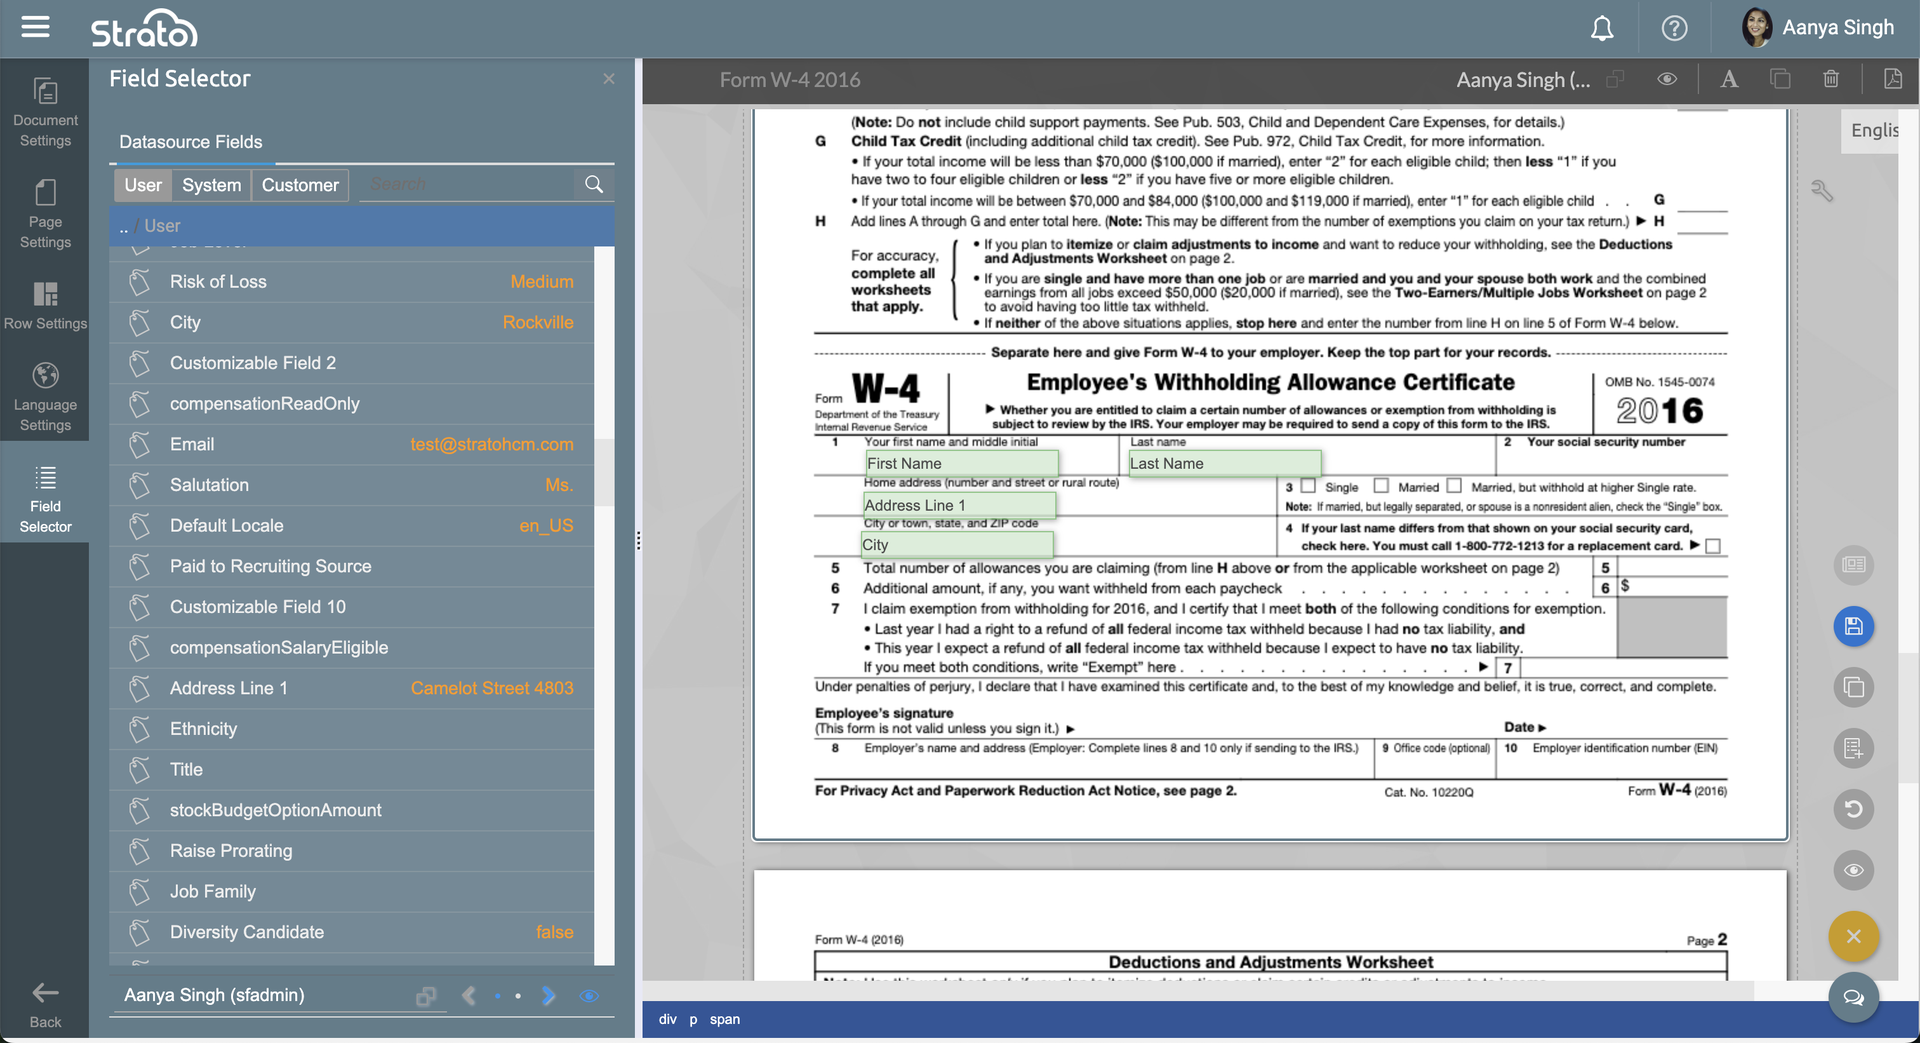Go to next user with right chevron
The height and width of the screenshot is (1043, 1920).
(x=549, y=995)
